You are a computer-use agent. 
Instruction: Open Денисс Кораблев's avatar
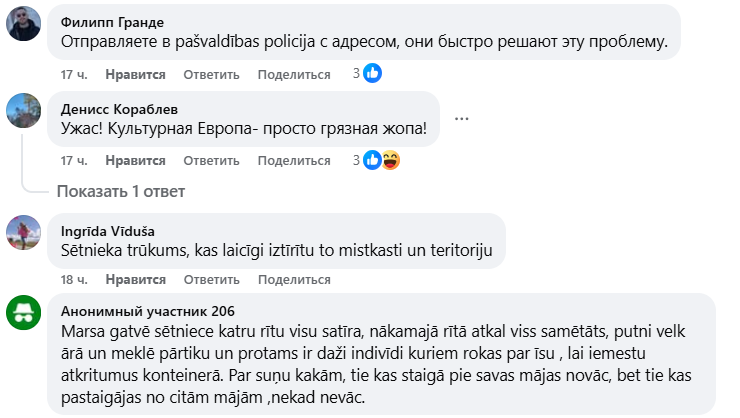coord(24,108)
